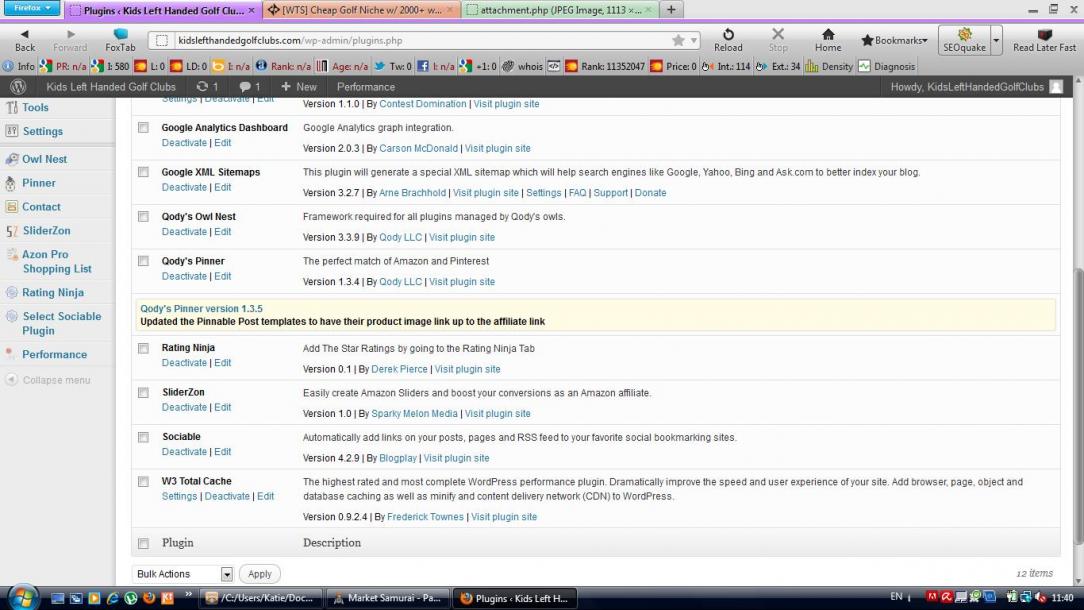Screen dimensions: 1084x610
Task: Collapse the WordPress admin menu
Action: 48,380
